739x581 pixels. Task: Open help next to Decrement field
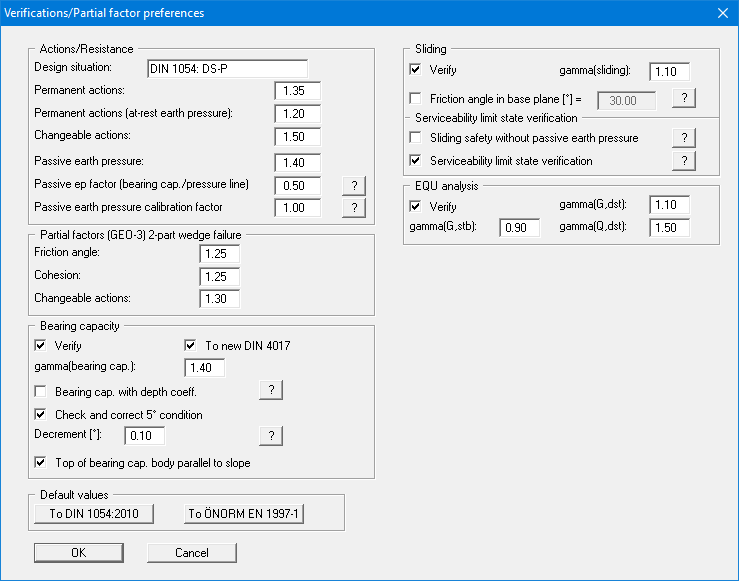tap(270, 435)
